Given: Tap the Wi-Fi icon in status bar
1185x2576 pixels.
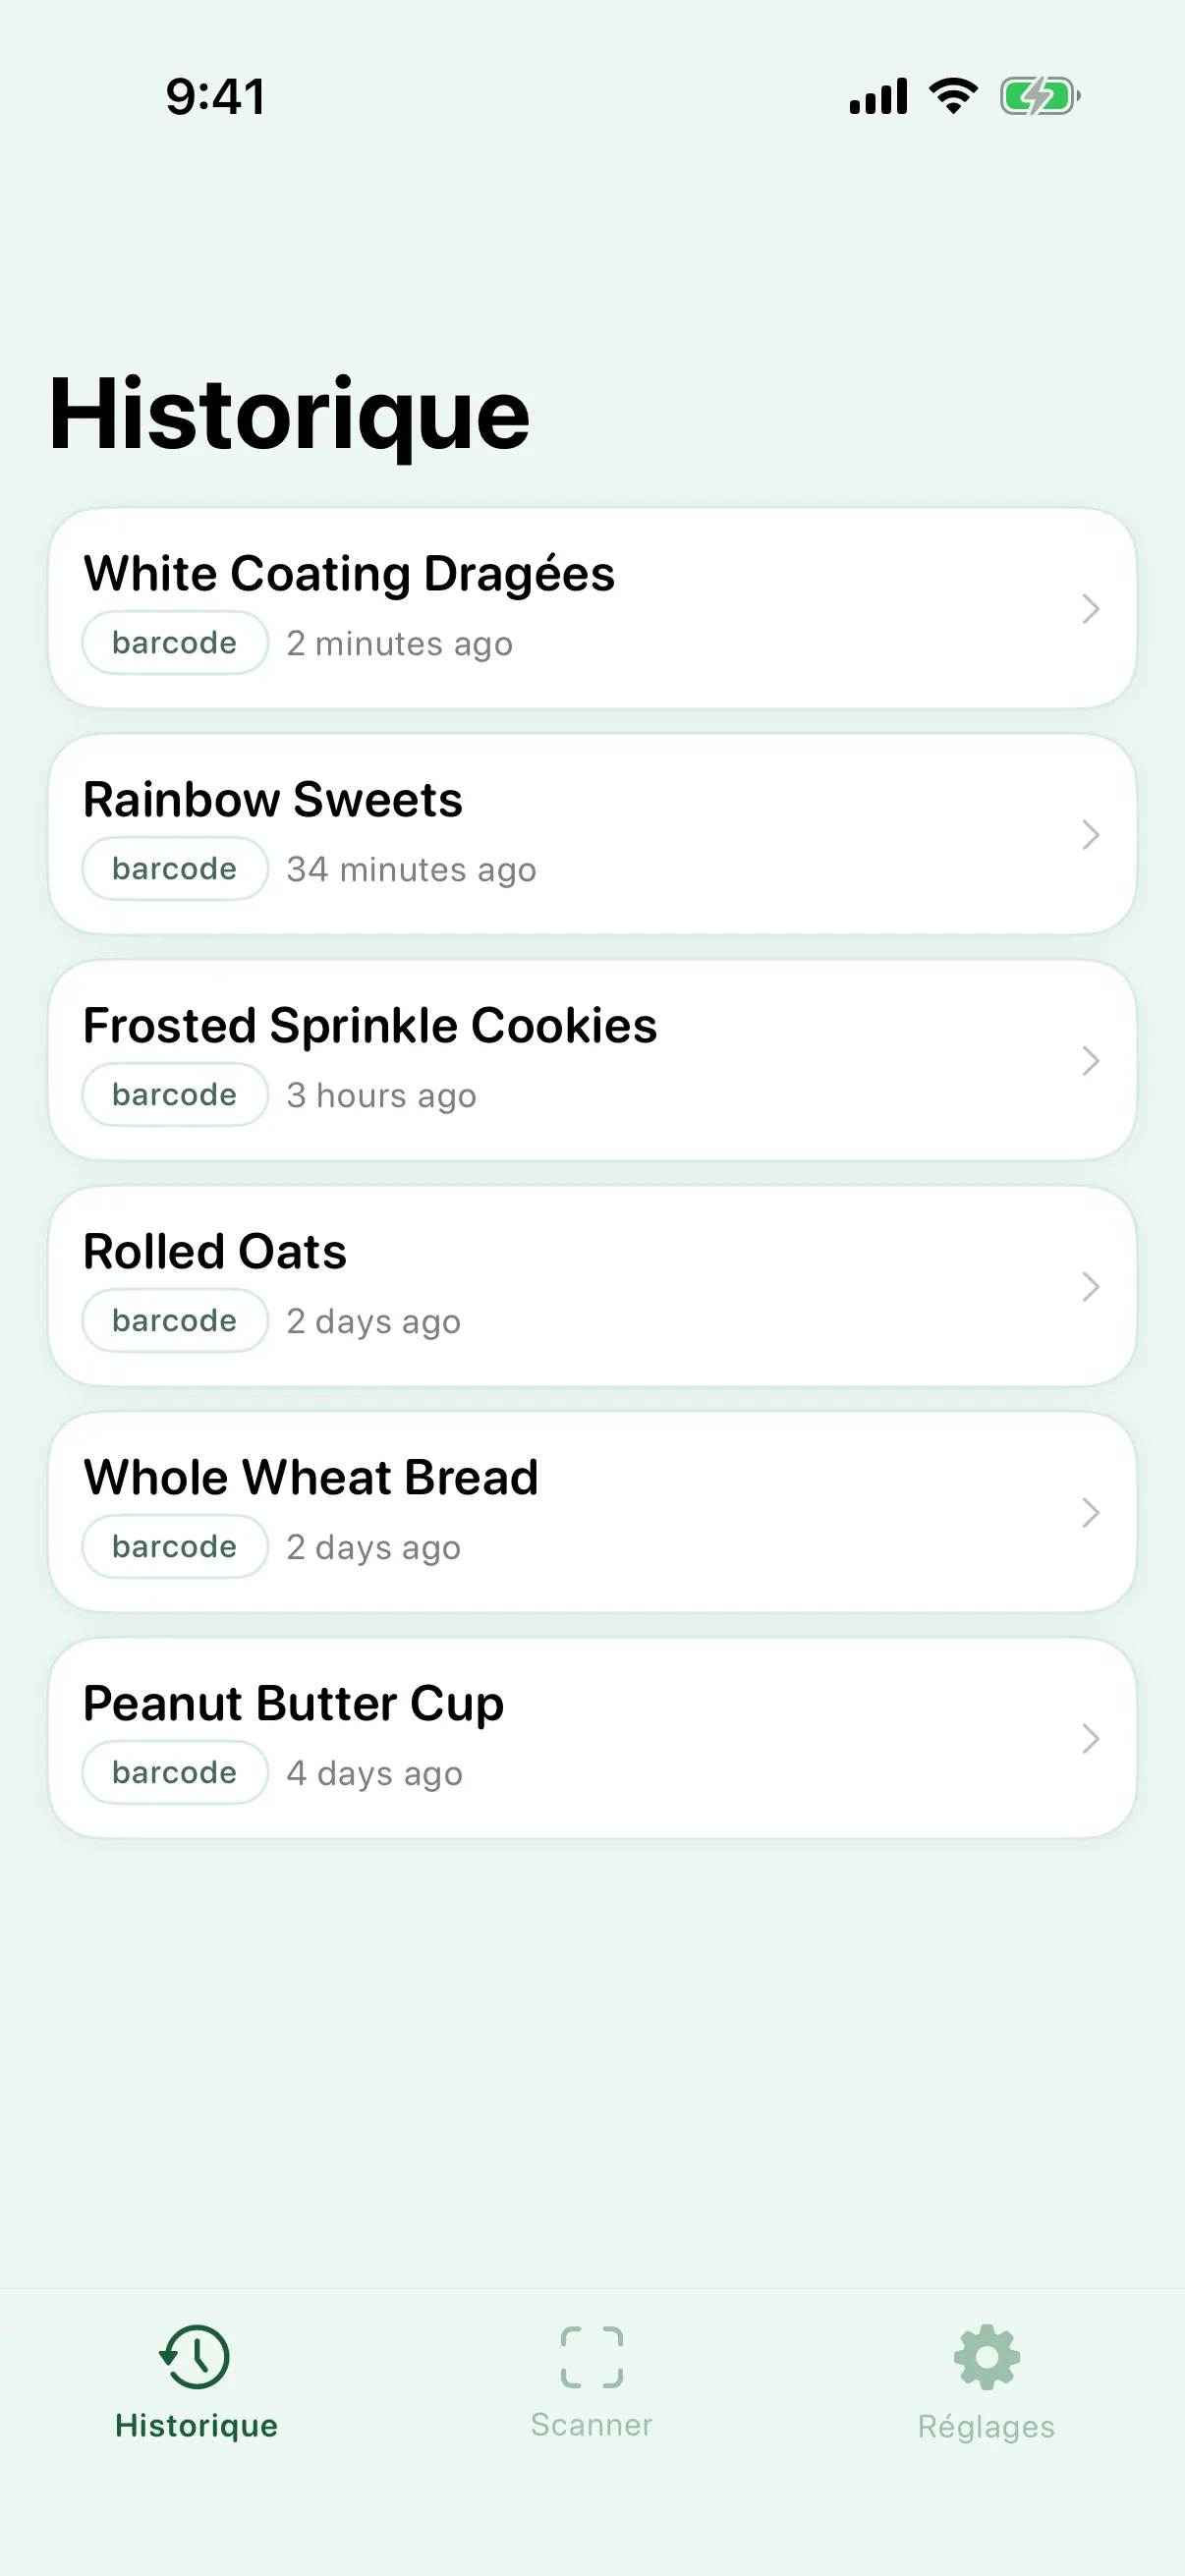Looking at the screenshot, I should [x=953, y=96].
